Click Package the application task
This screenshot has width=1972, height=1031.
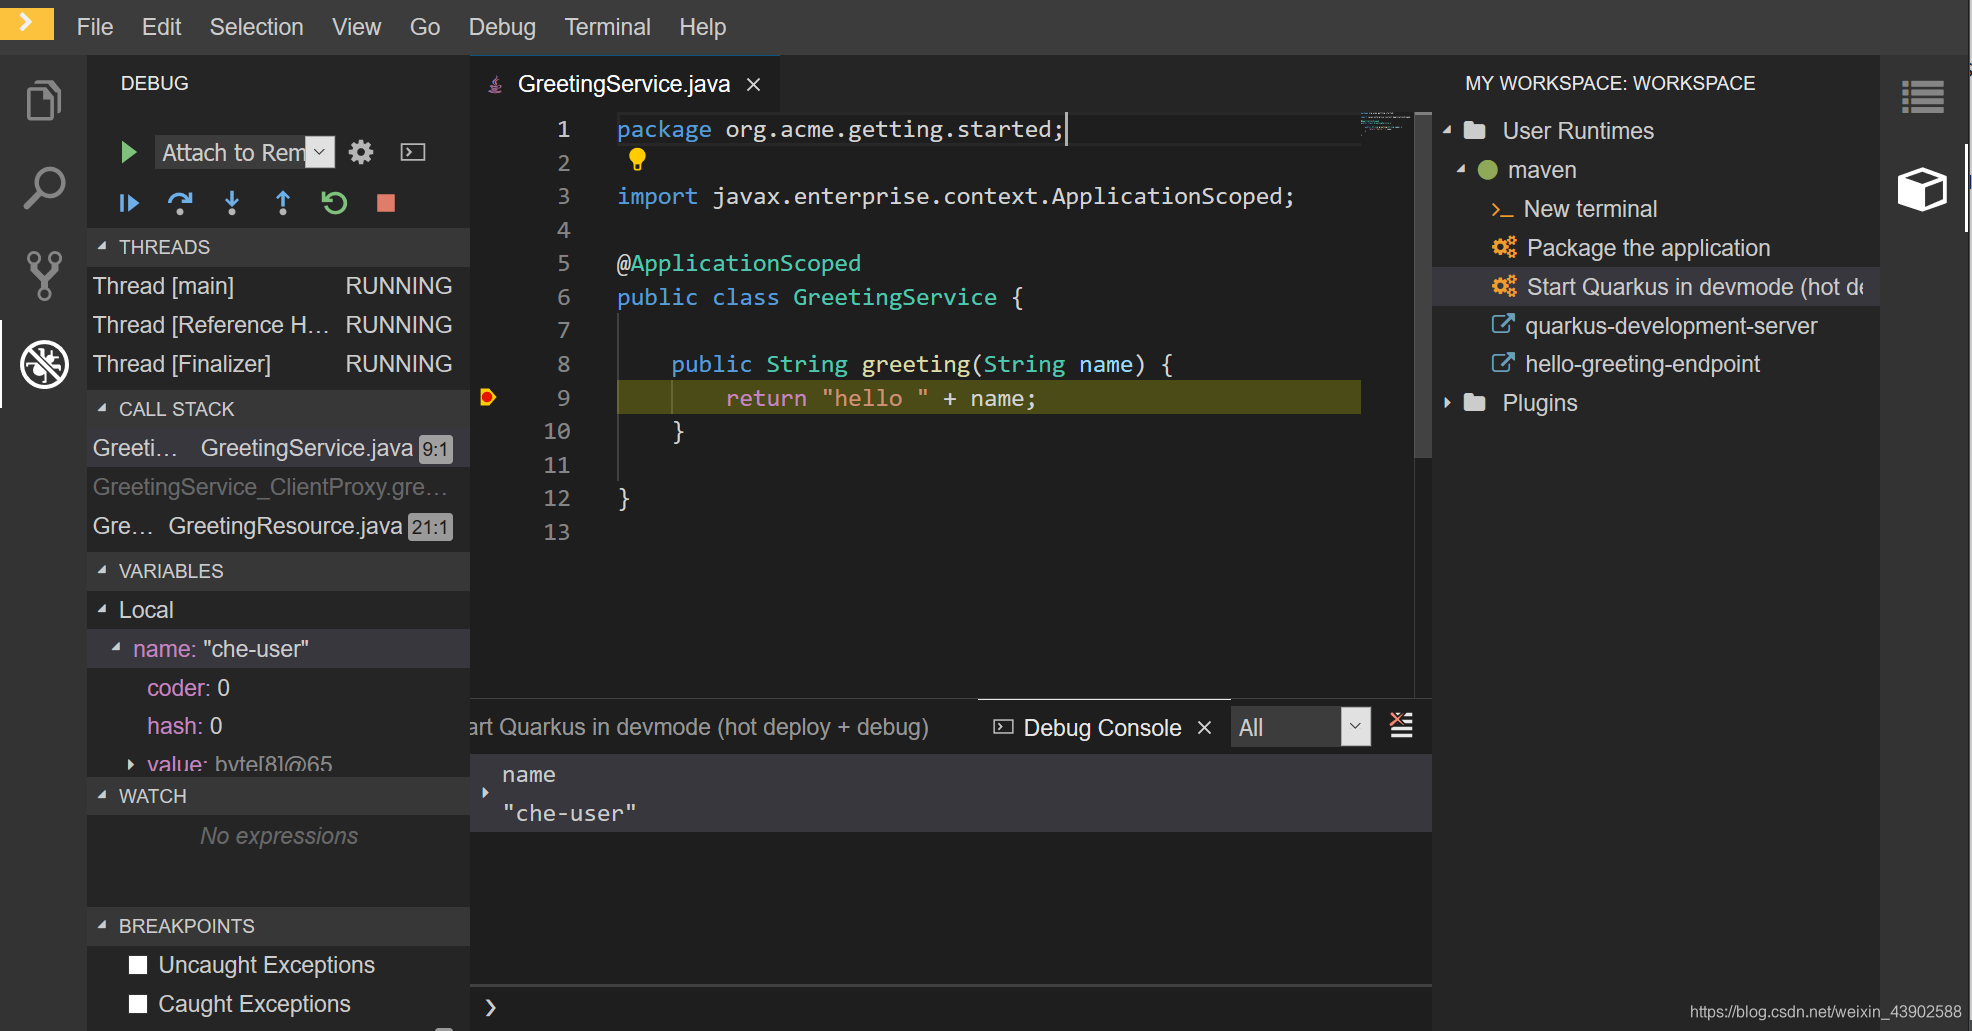pyautogui.click(x=1647, y=248)
